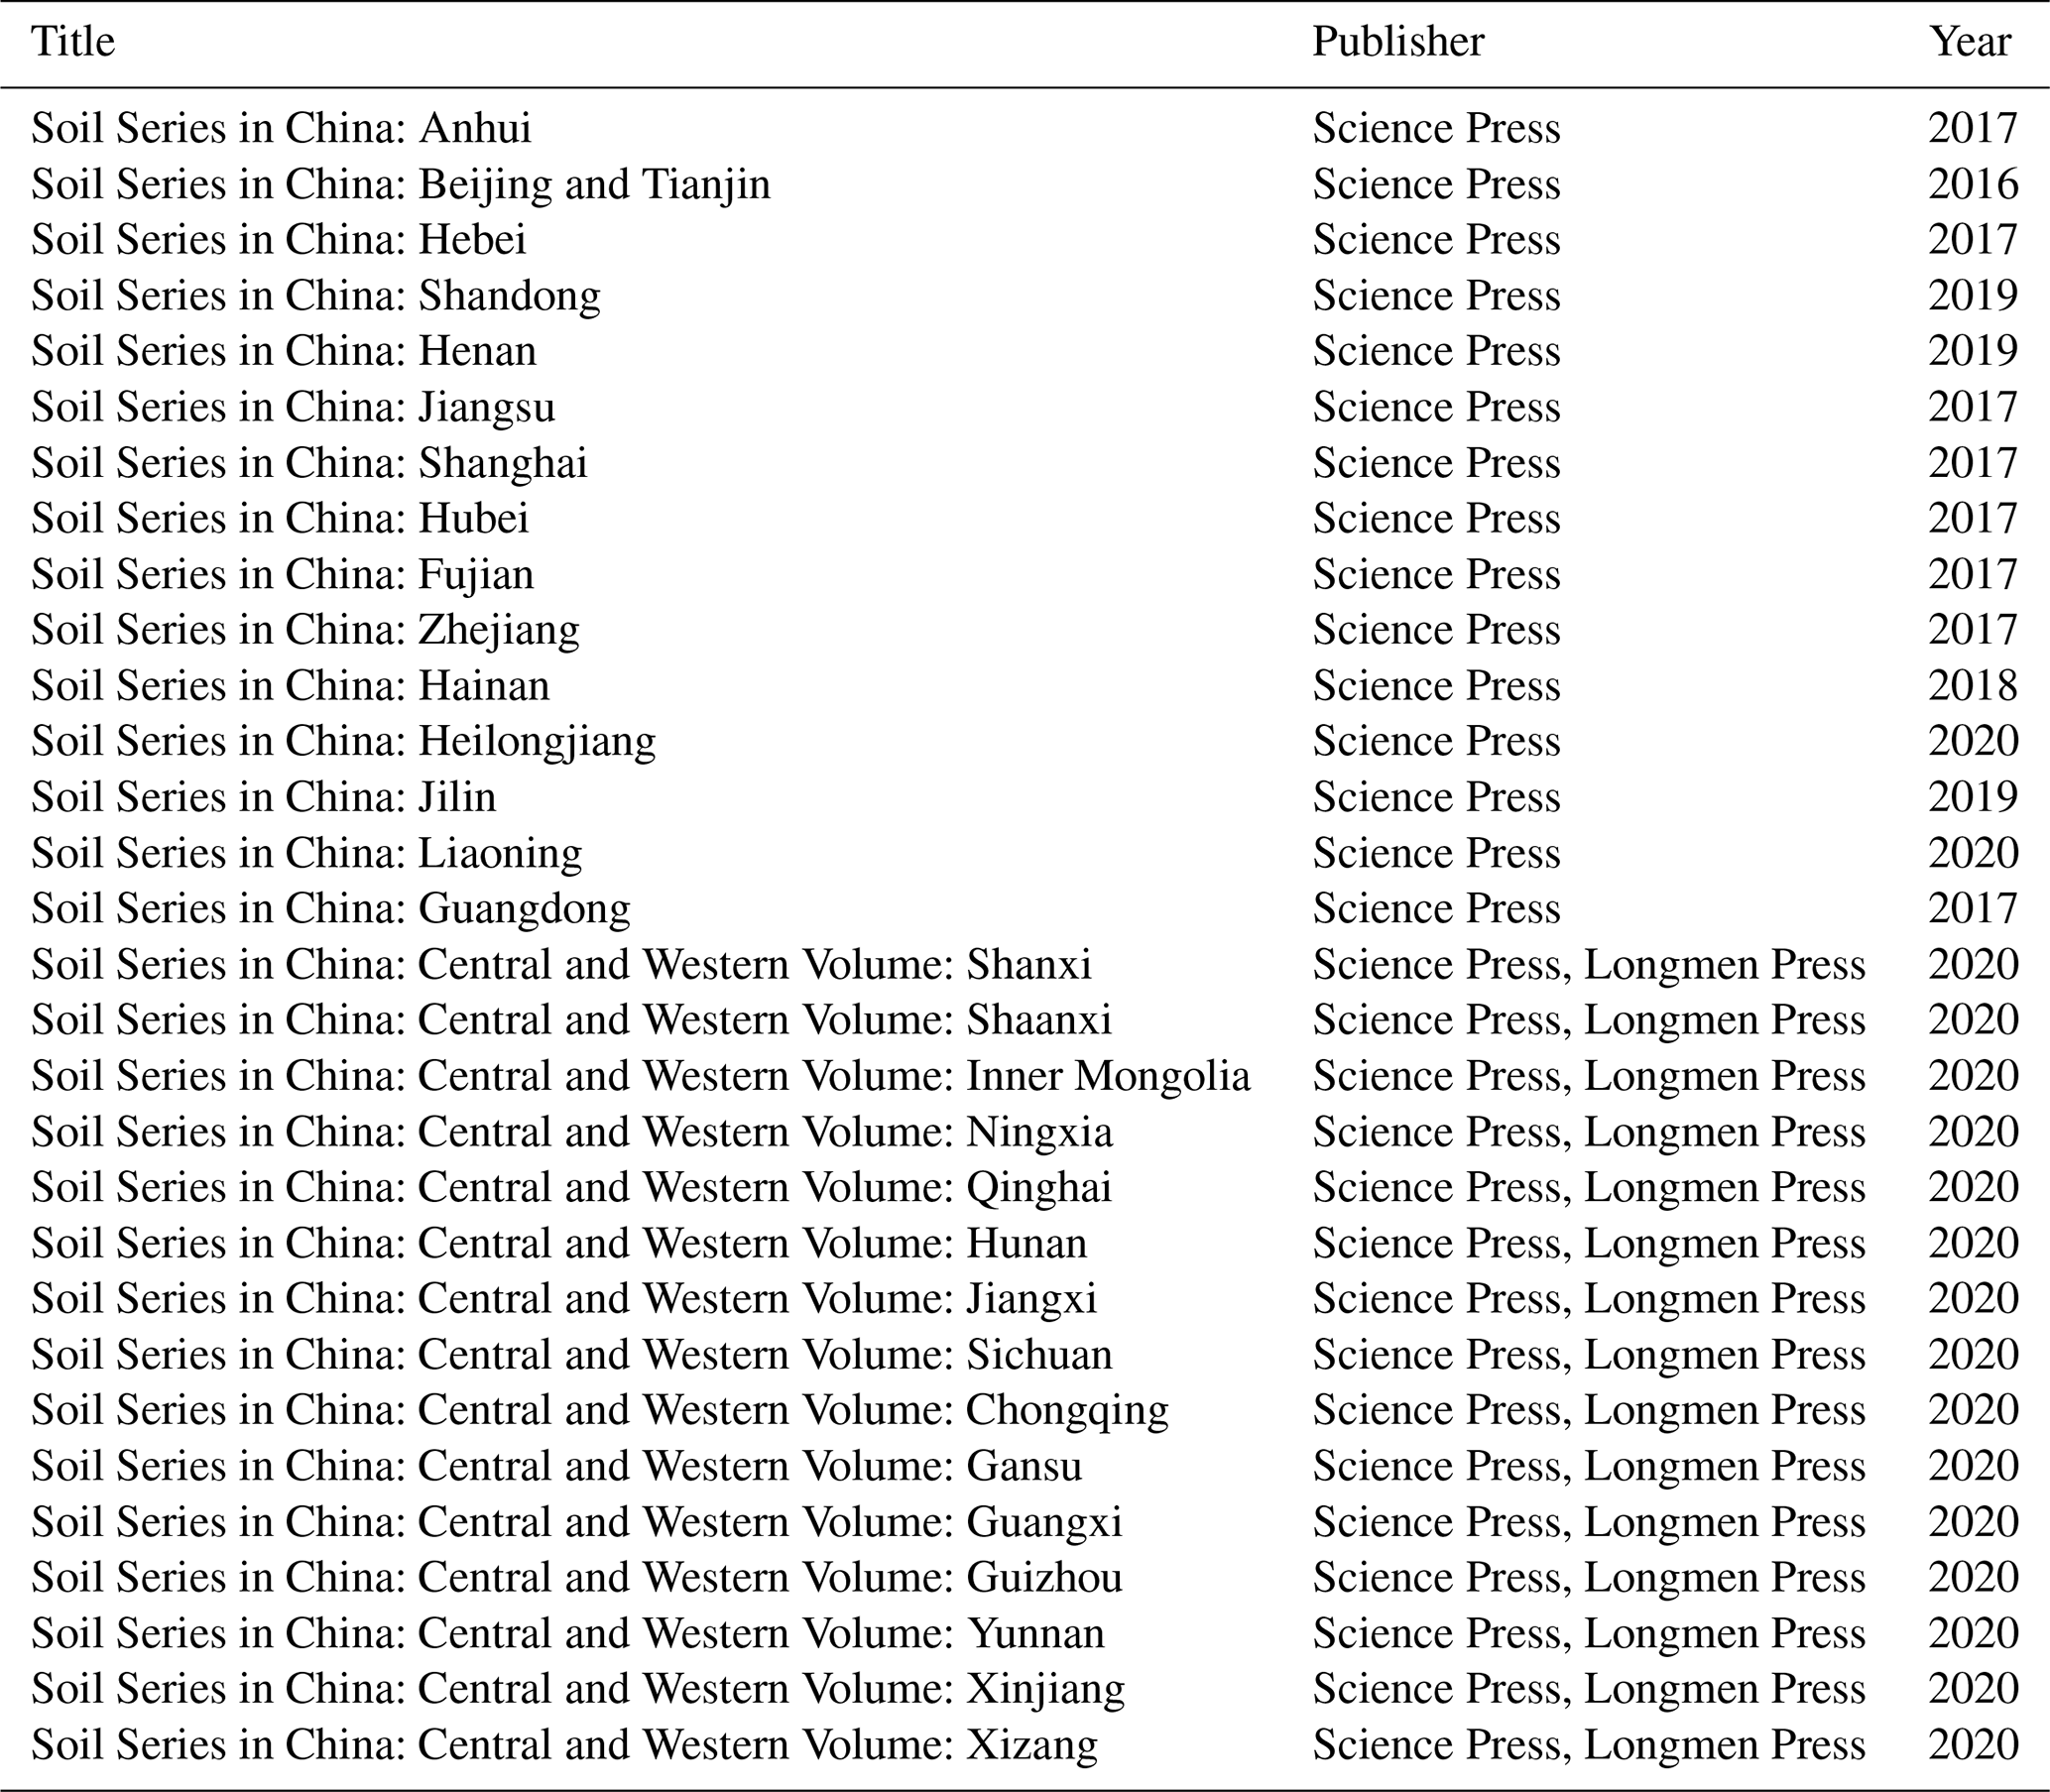
Task: Click the Jilin title entry
Action: (x=263, y=798)
